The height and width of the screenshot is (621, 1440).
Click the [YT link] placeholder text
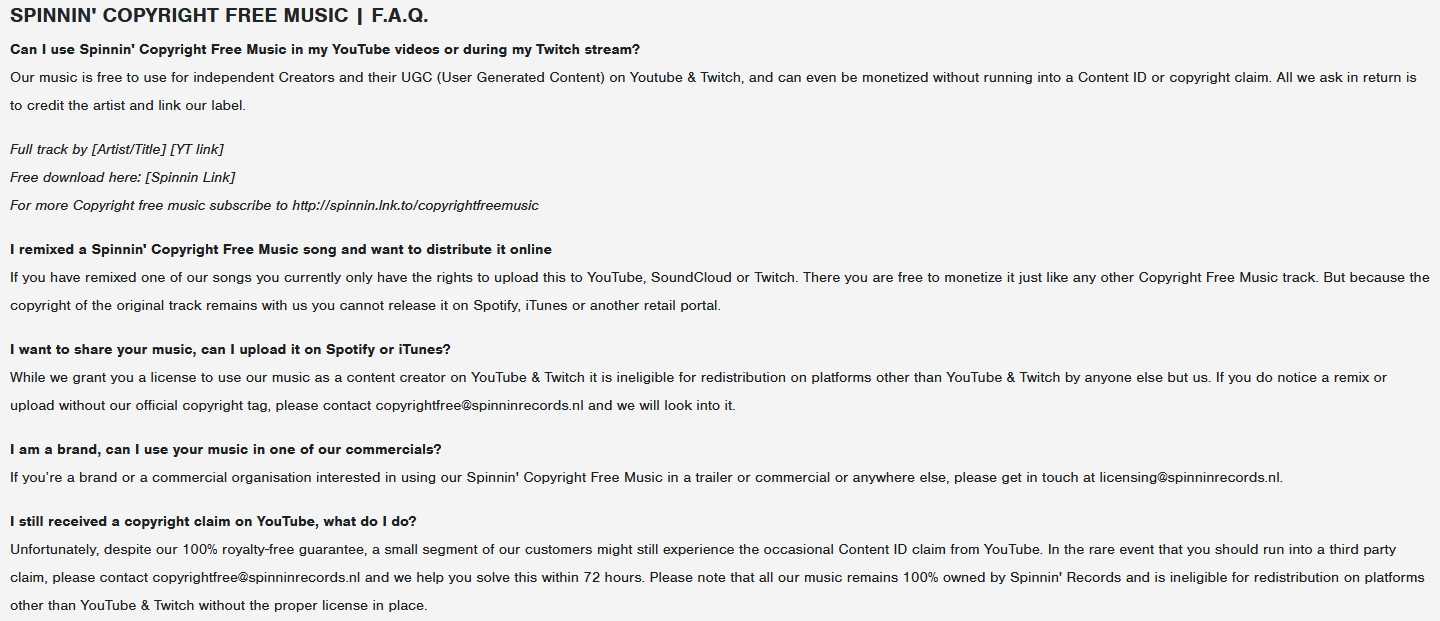click(197, 149)
